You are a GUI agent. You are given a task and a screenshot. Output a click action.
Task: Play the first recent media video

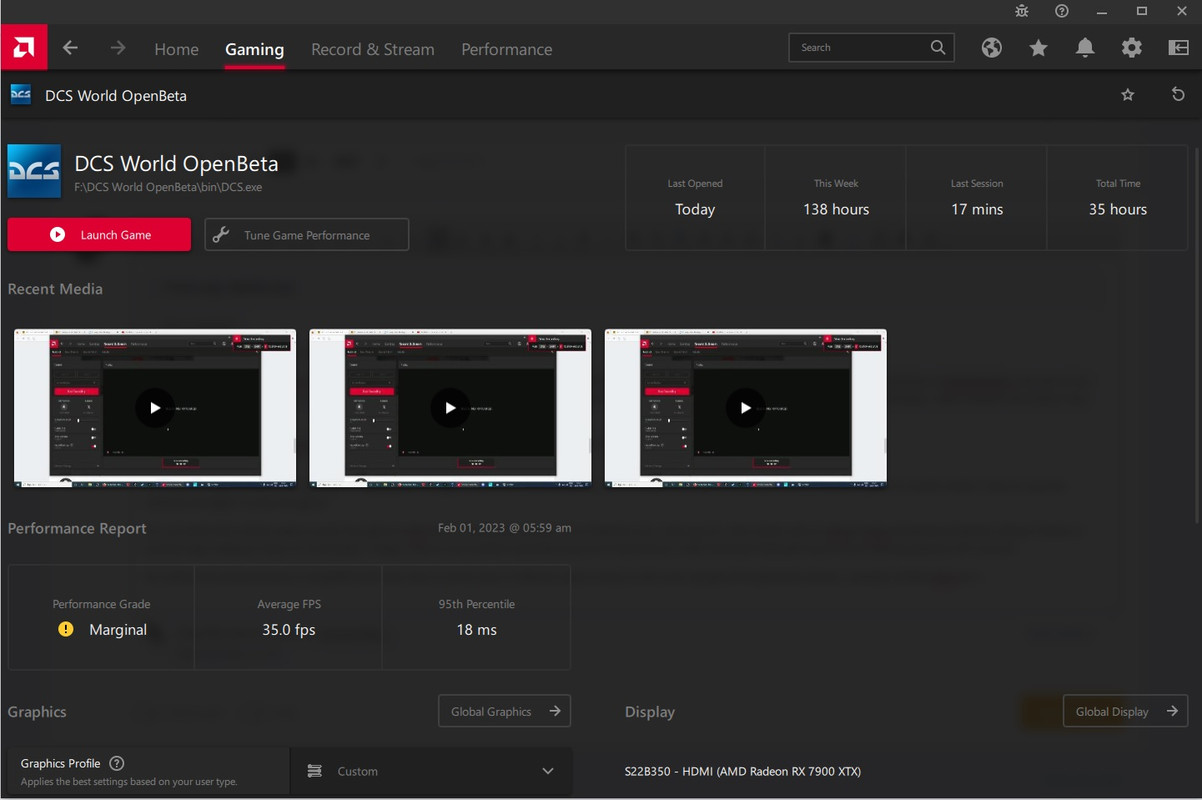click(154, 407)
